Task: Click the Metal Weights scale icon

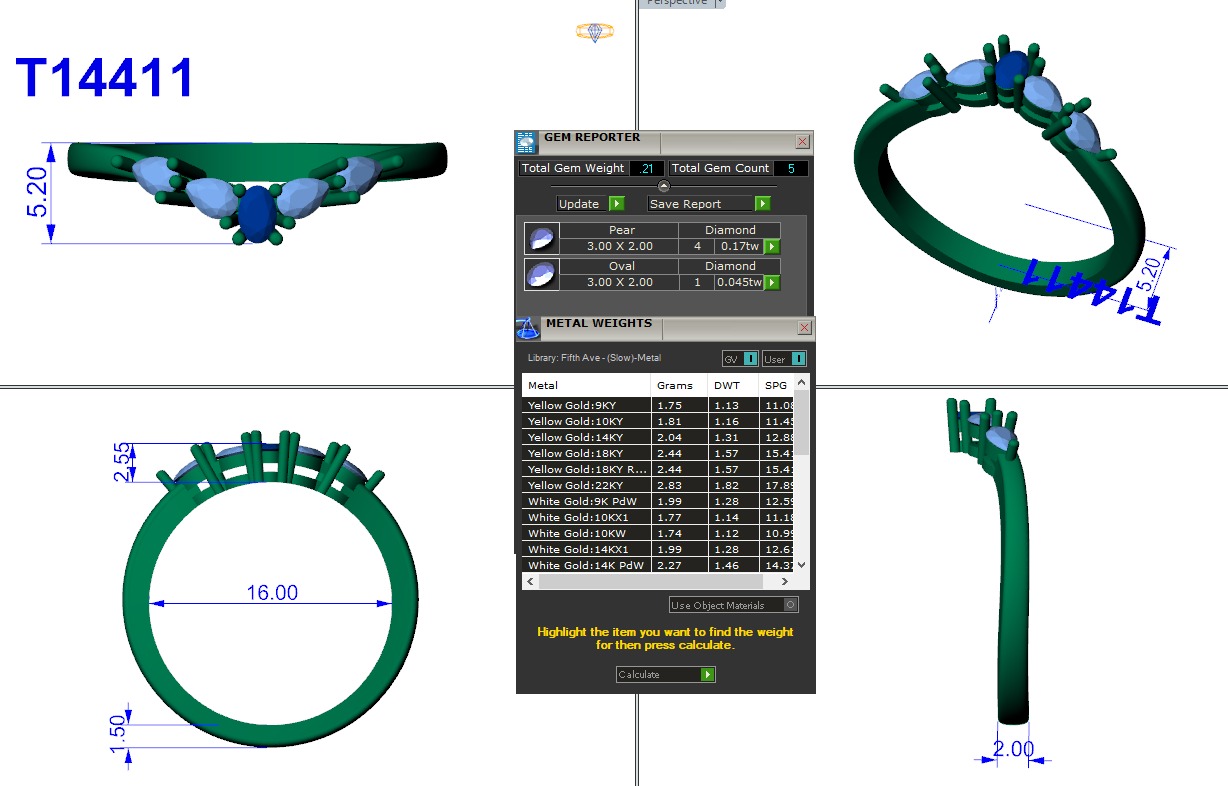Action: (x=528, y=328)
